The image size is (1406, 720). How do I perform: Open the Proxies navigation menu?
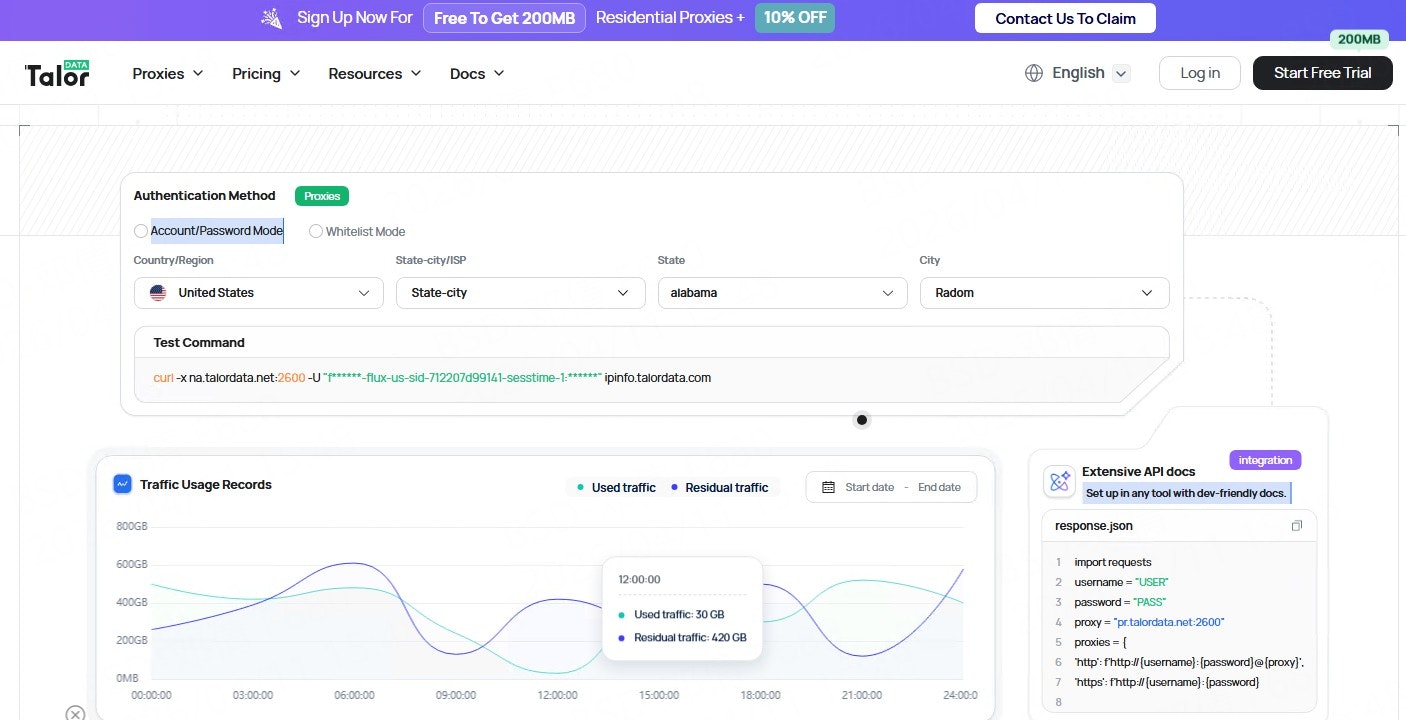click(168, 73)
